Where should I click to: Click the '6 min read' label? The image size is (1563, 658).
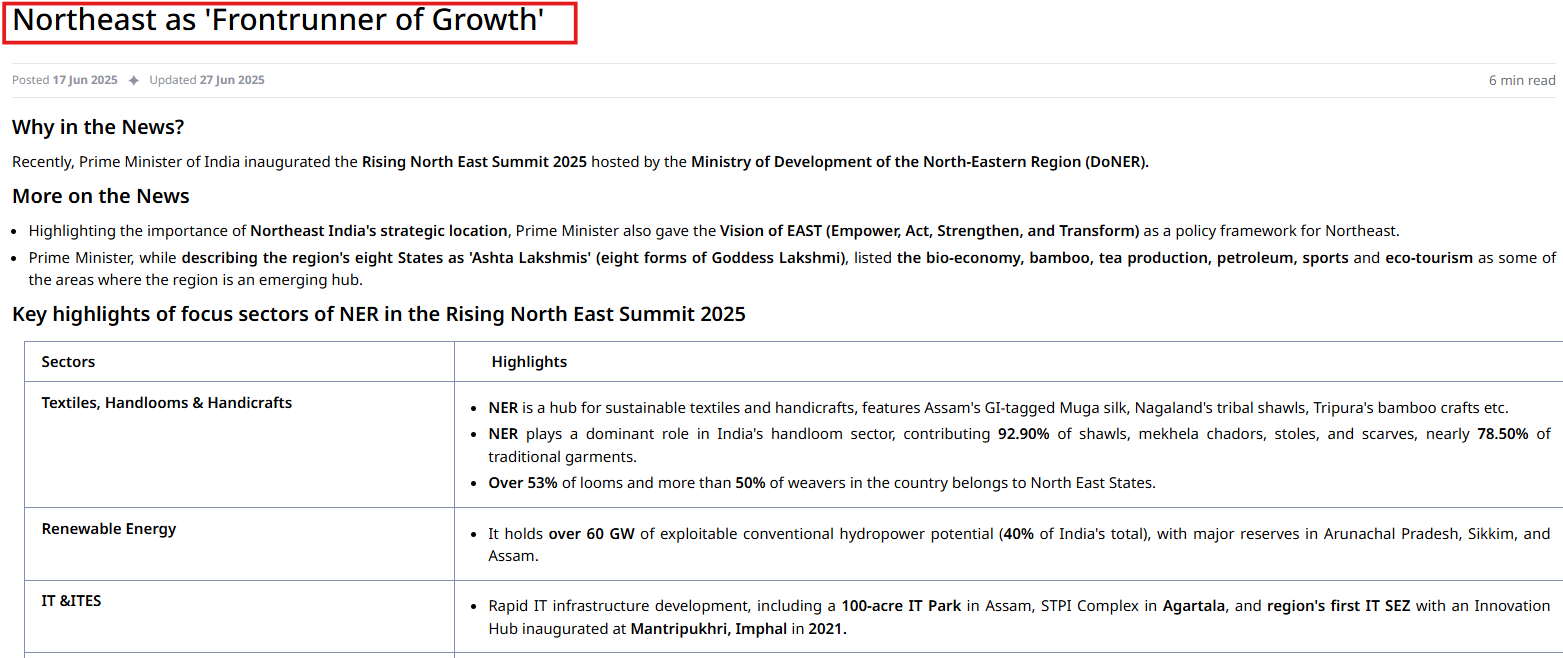[x=1521, y=80]
